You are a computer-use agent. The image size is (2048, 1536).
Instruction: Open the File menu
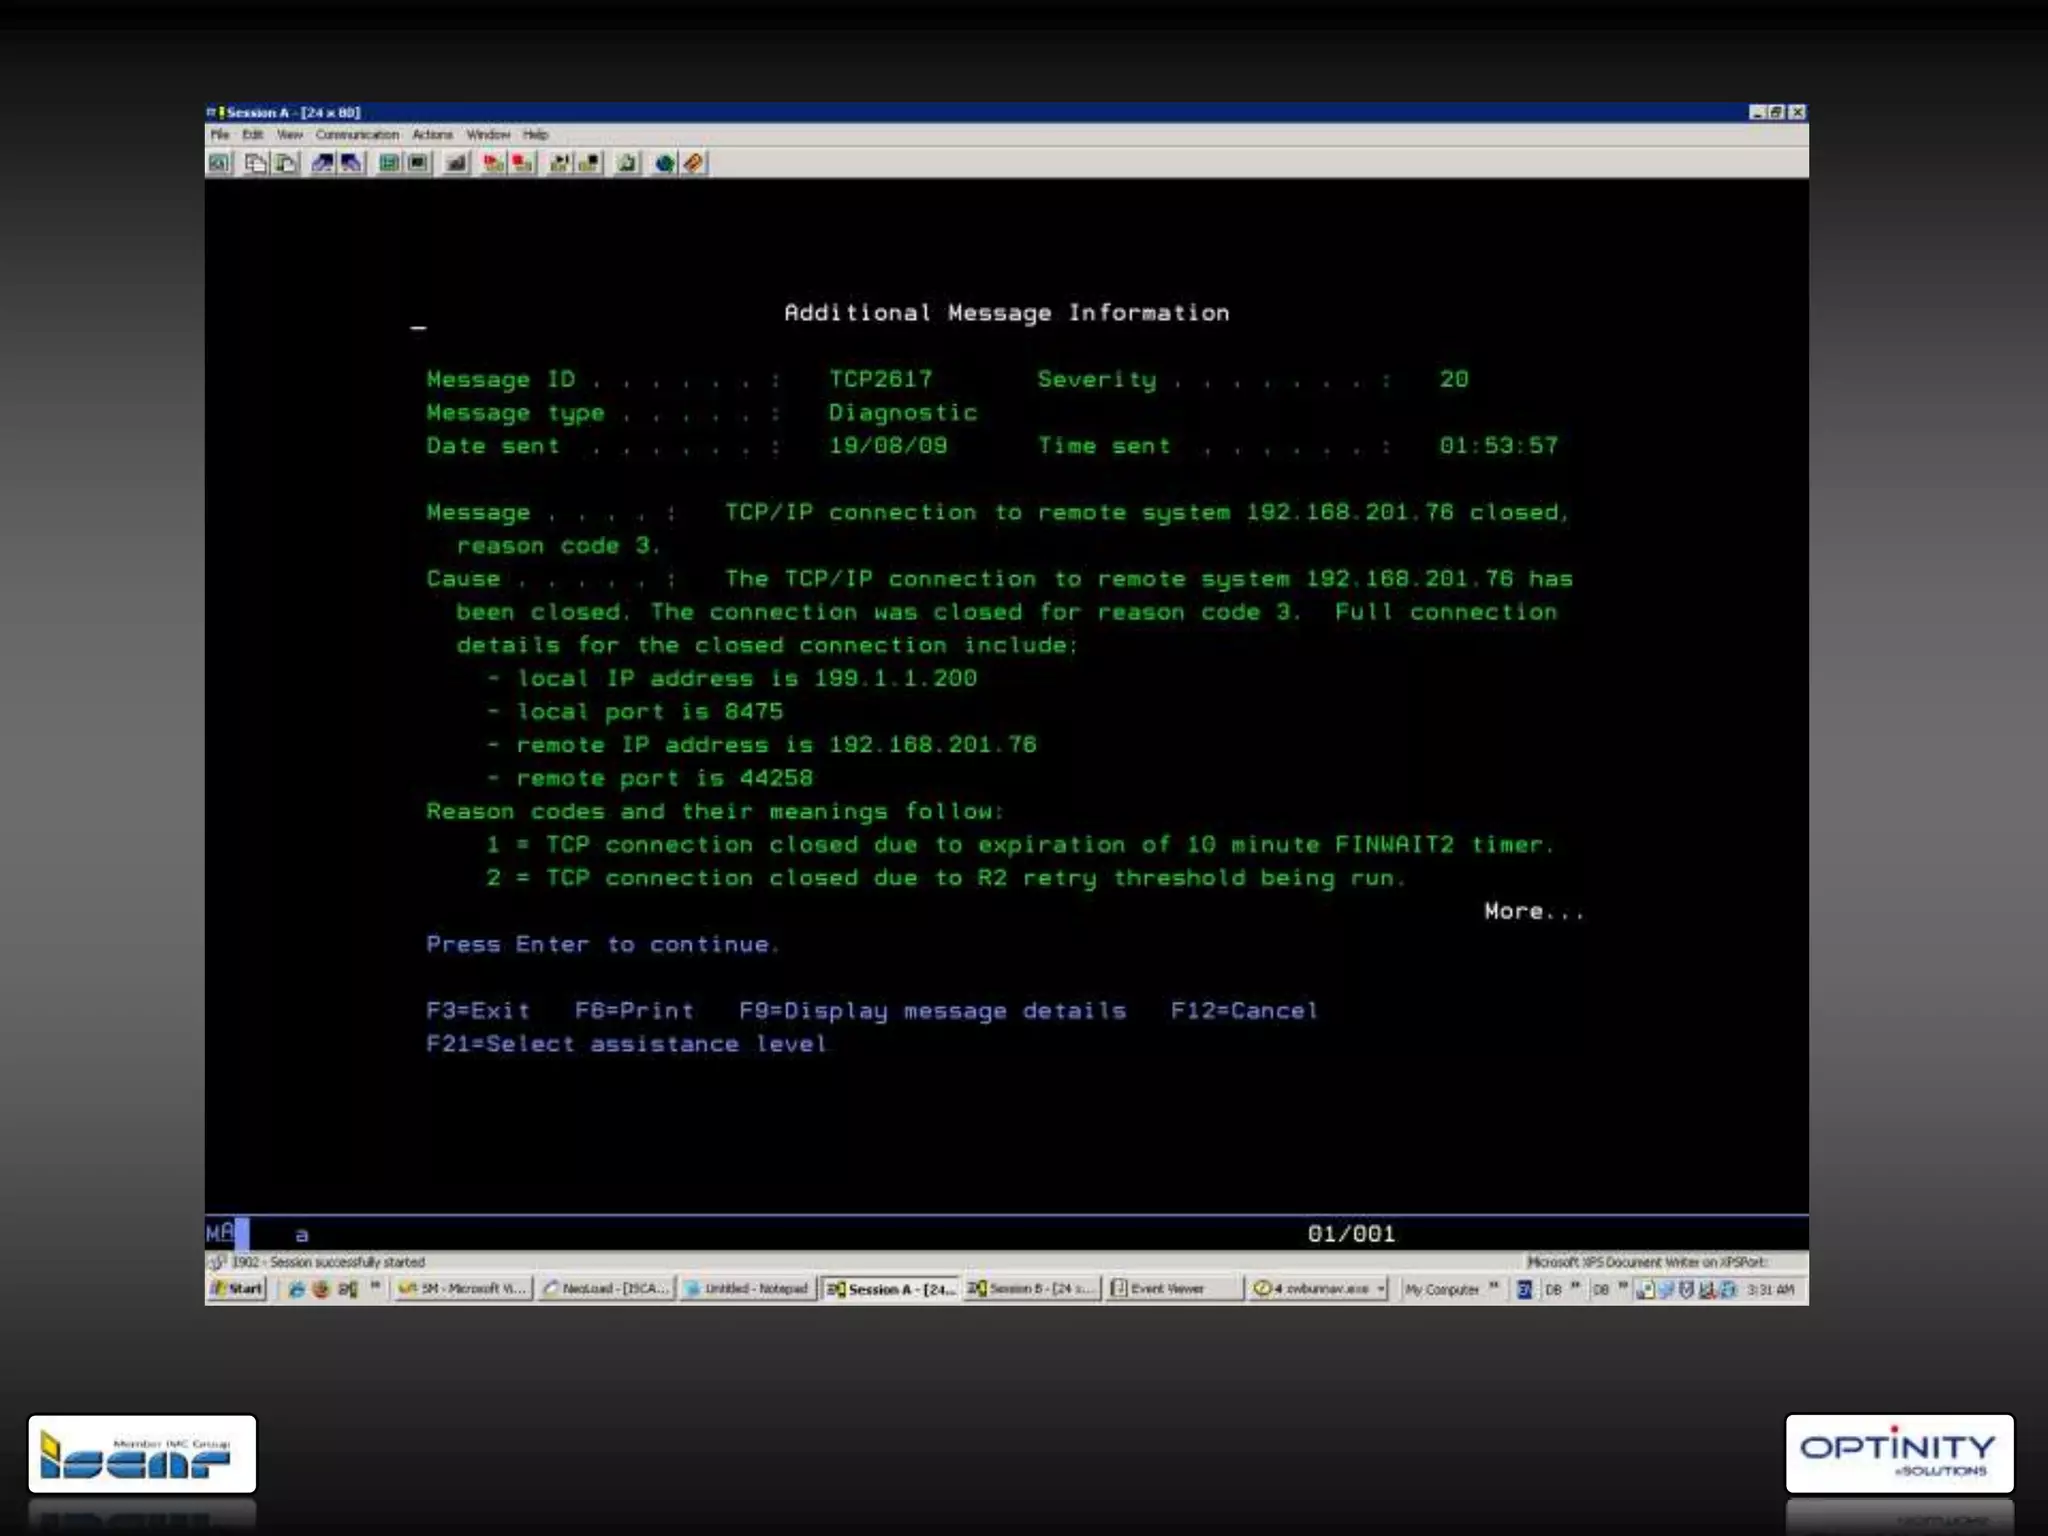pyautogui.click(x=220, y=134)
